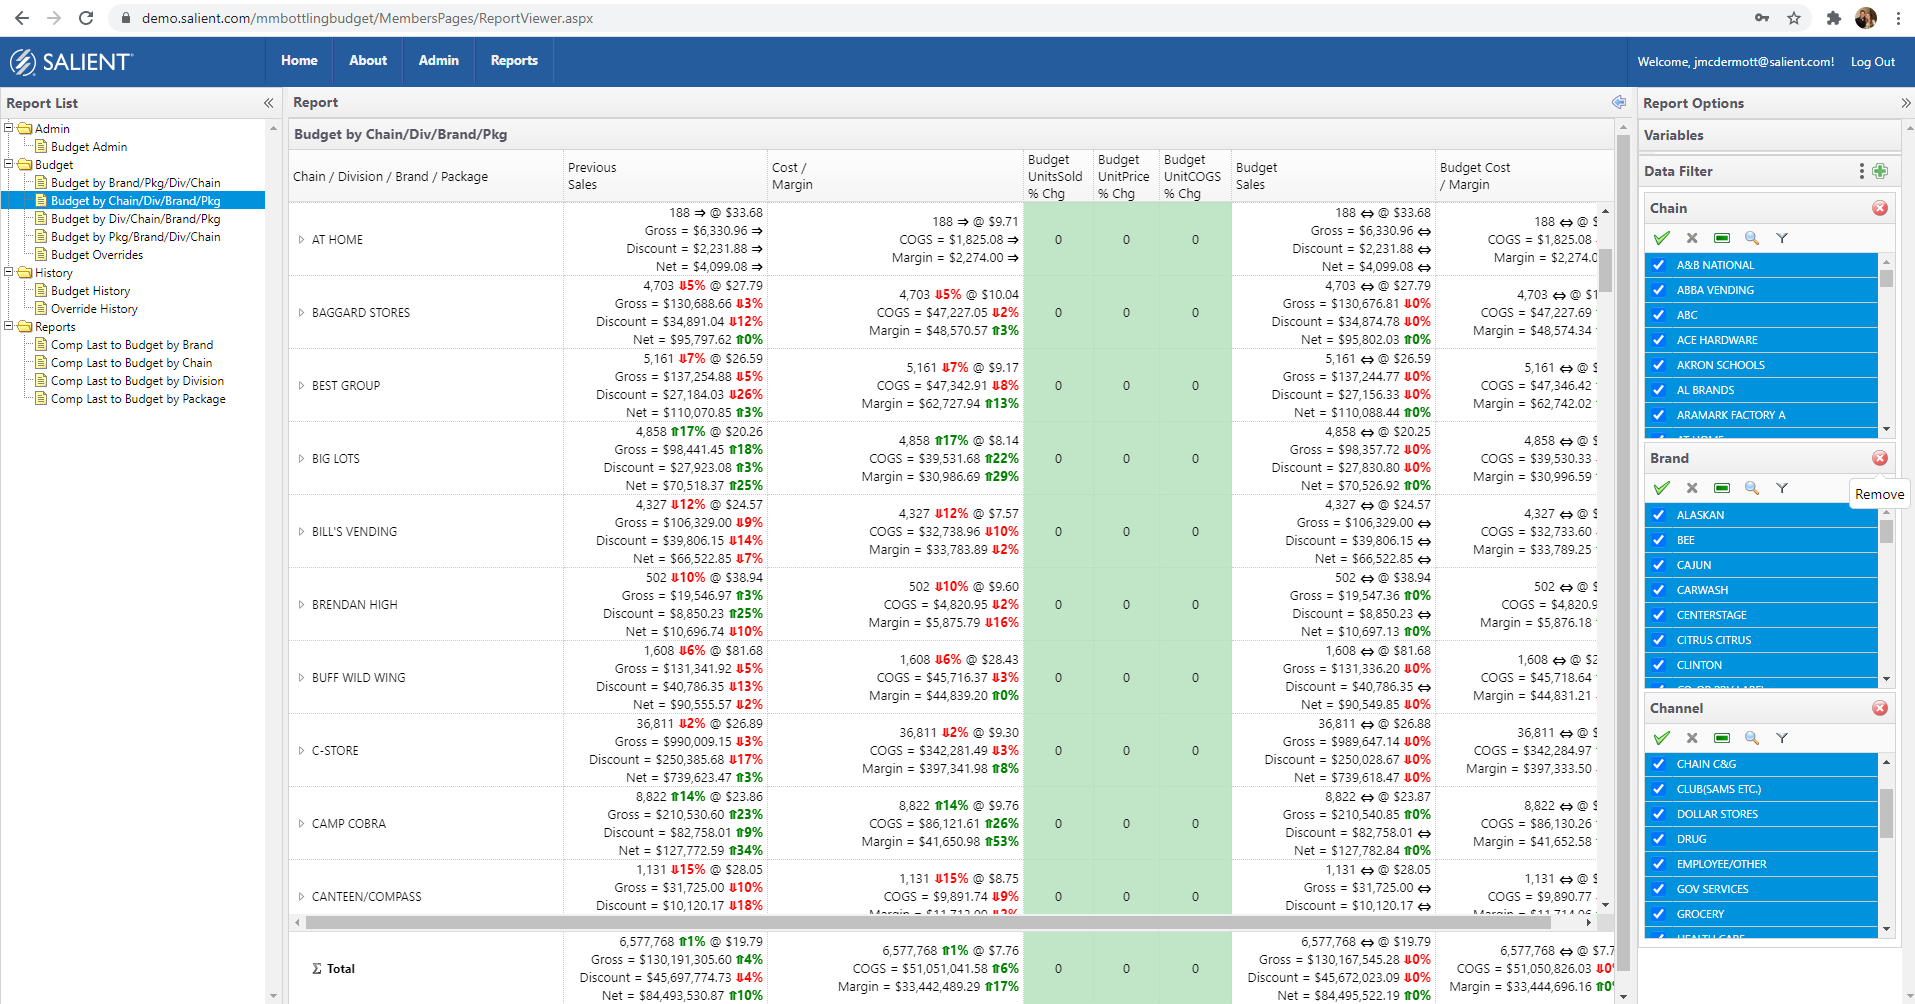Click the funnel icon in Chain filter

click(x=1782, y=238)
